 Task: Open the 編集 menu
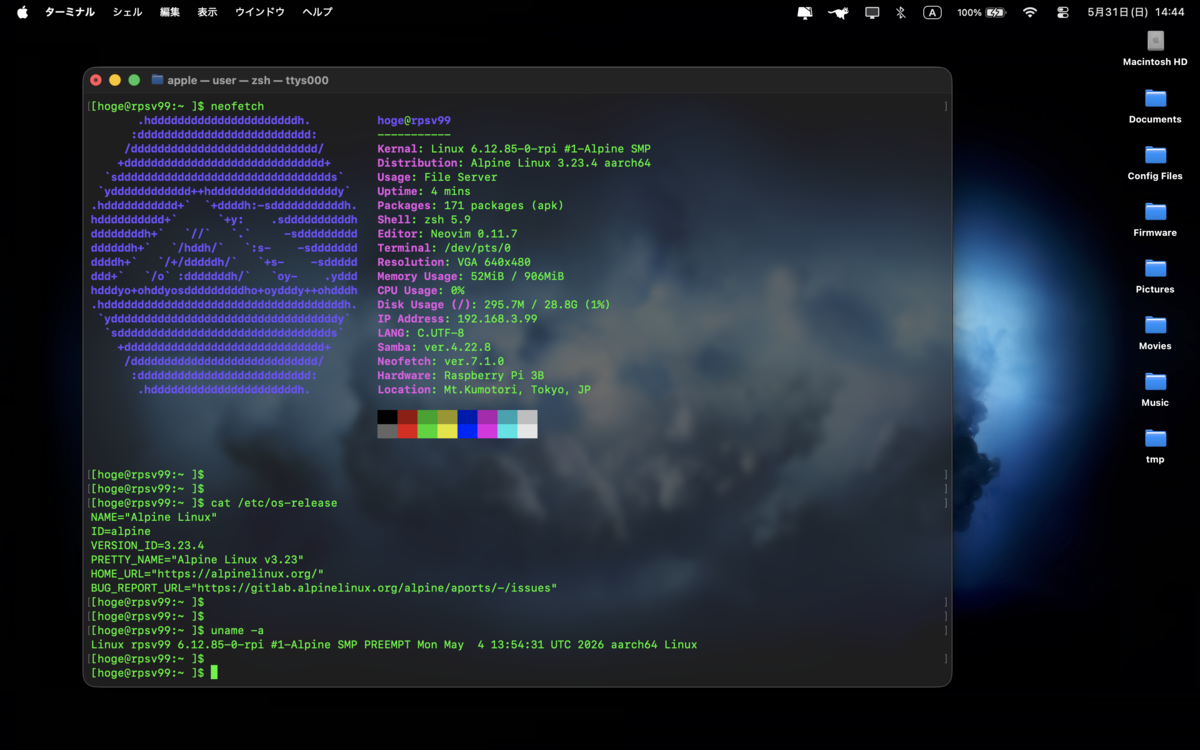tap(170, 12)
